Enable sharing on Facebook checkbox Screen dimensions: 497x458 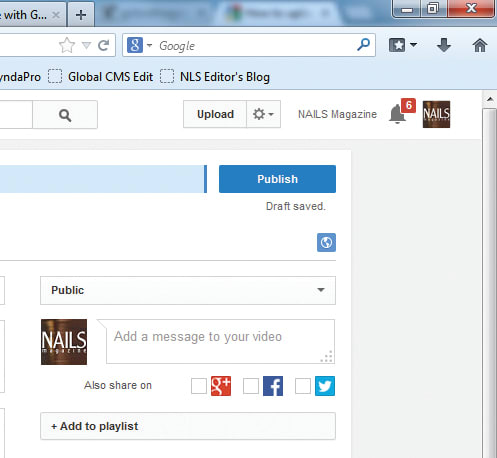point(251,386)
